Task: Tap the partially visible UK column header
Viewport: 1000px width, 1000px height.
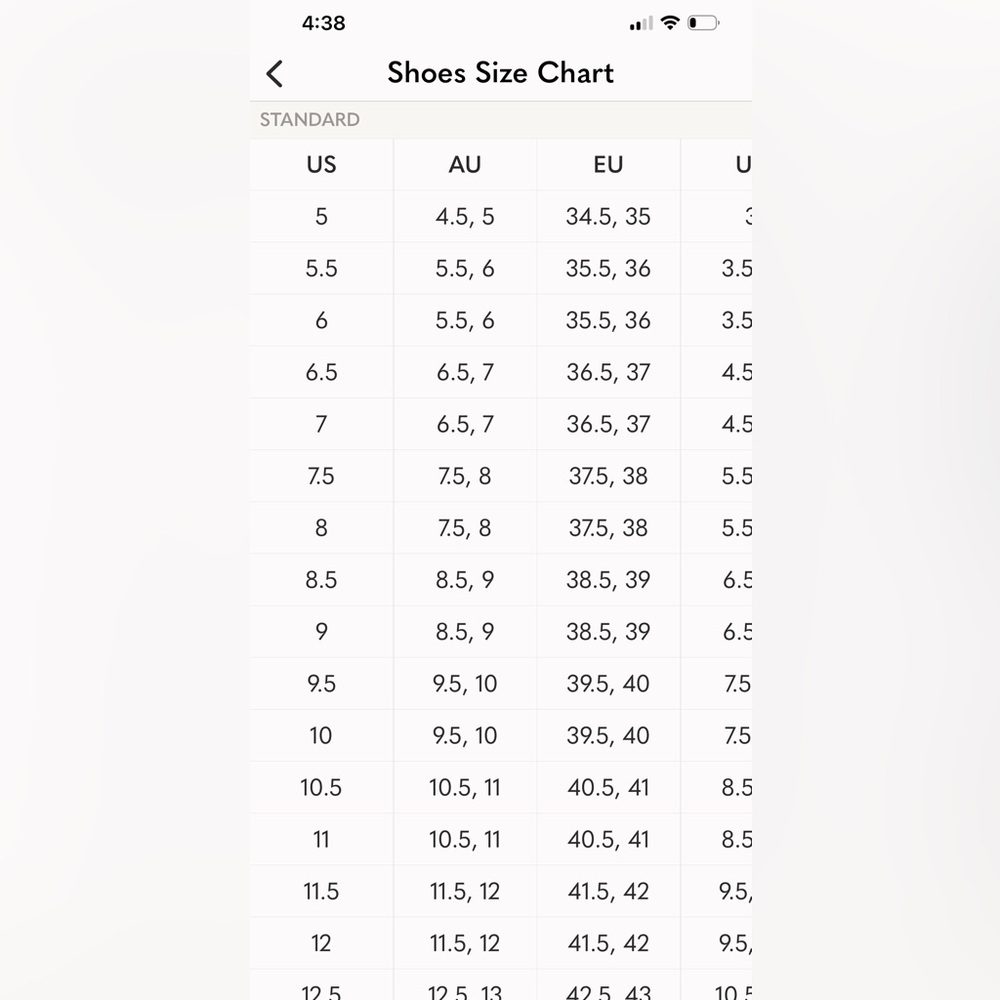Action: 717,165
